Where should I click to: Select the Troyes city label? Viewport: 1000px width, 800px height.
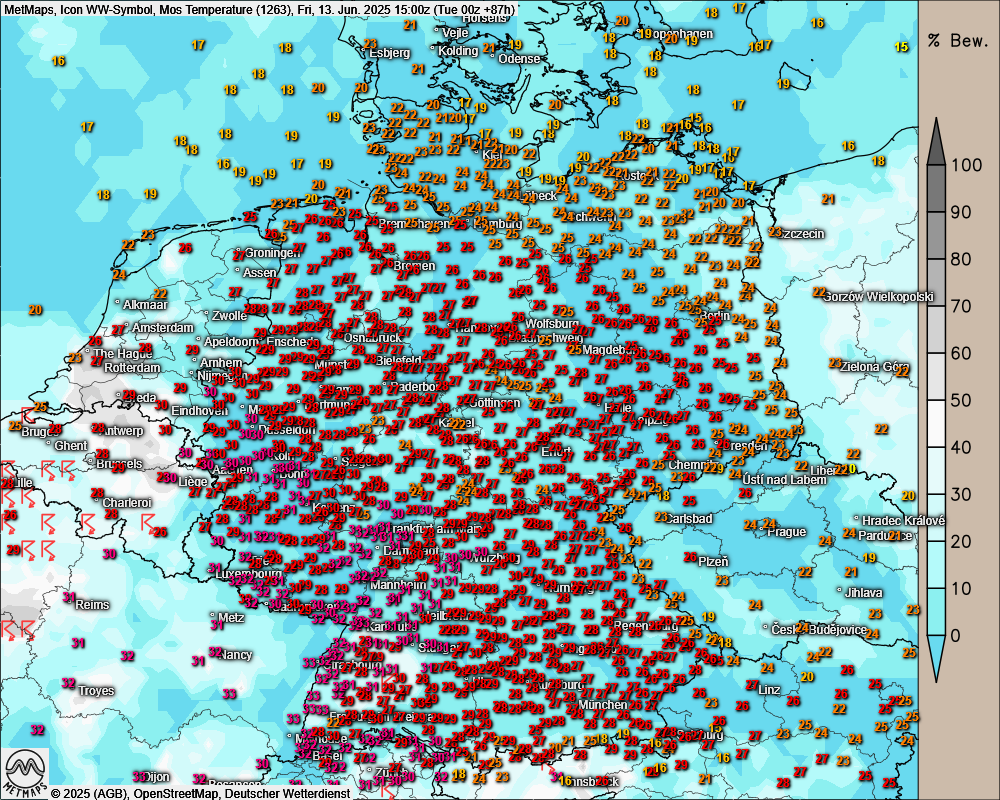pos(96,691)
